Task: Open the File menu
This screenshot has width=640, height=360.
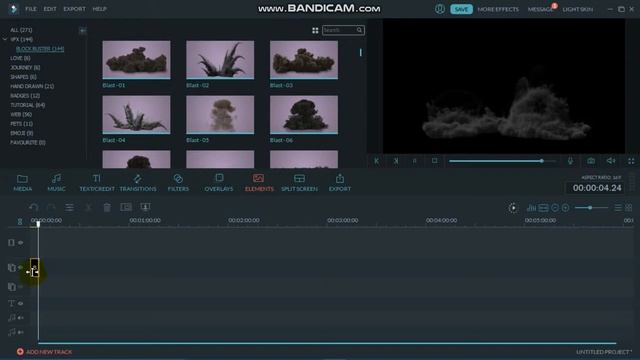Action: coord(31,9)
